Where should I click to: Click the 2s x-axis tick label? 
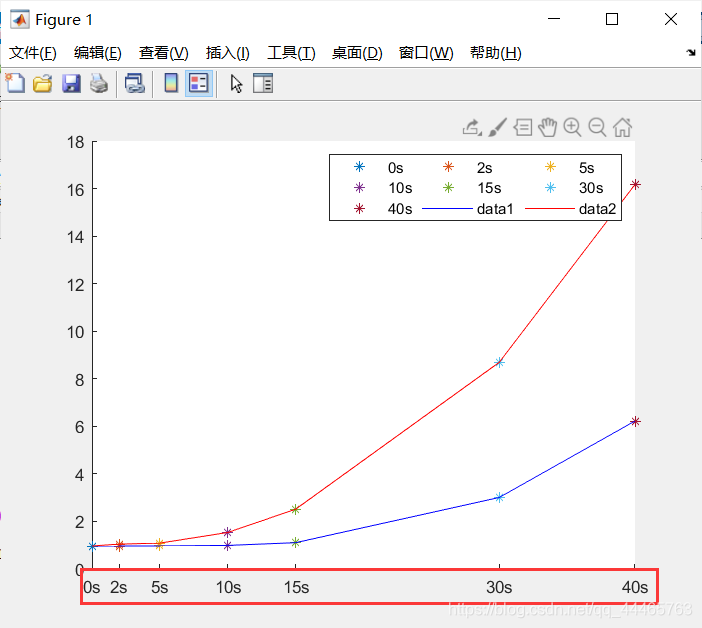pos(119,587)
